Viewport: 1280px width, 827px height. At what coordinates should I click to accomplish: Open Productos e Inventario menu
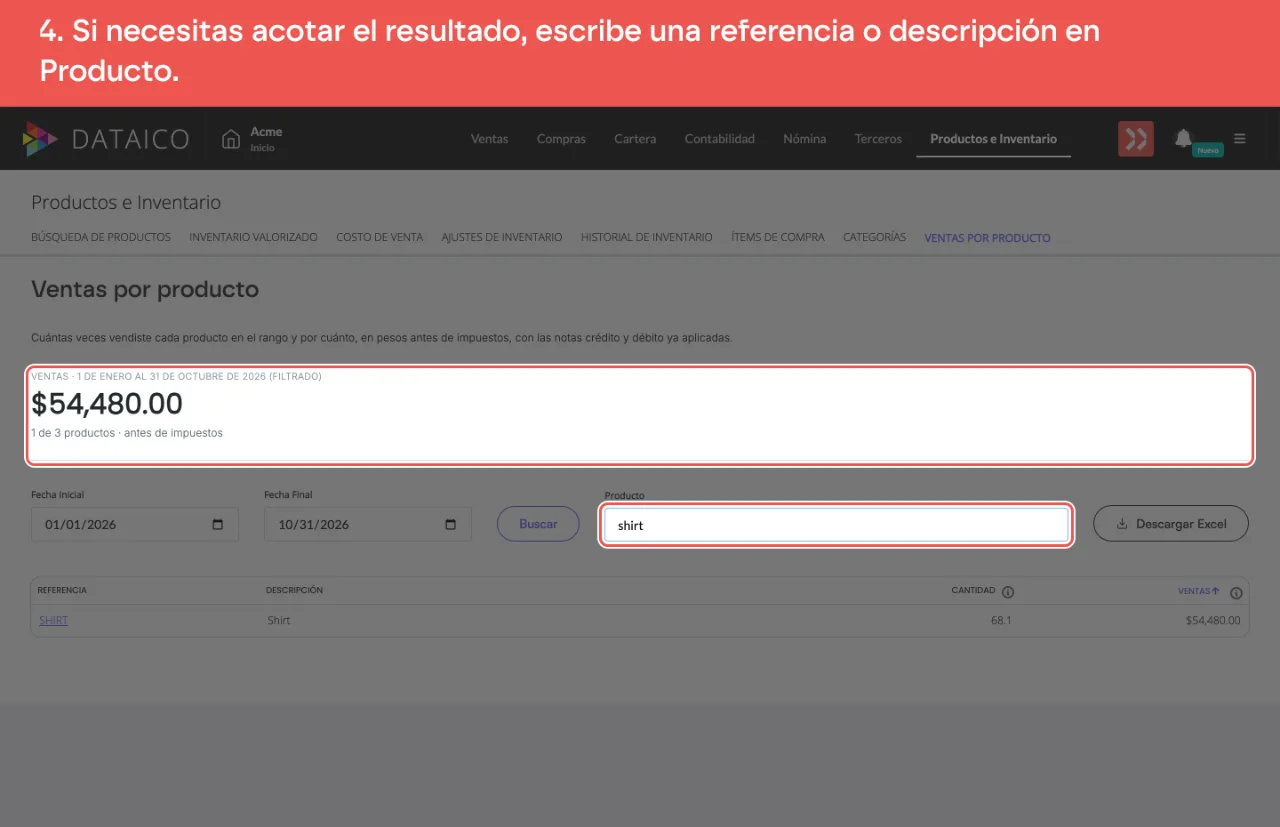click(x=993, y=139)
